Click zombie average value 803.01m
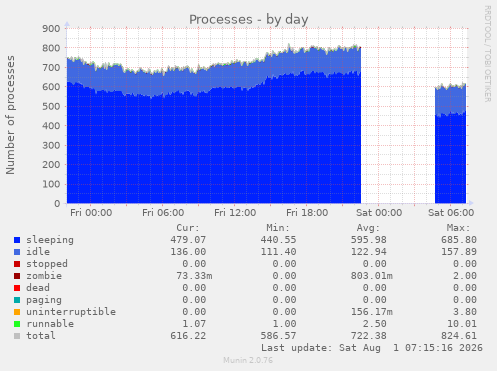The image size is (497, 371). (x=372, y=276)
